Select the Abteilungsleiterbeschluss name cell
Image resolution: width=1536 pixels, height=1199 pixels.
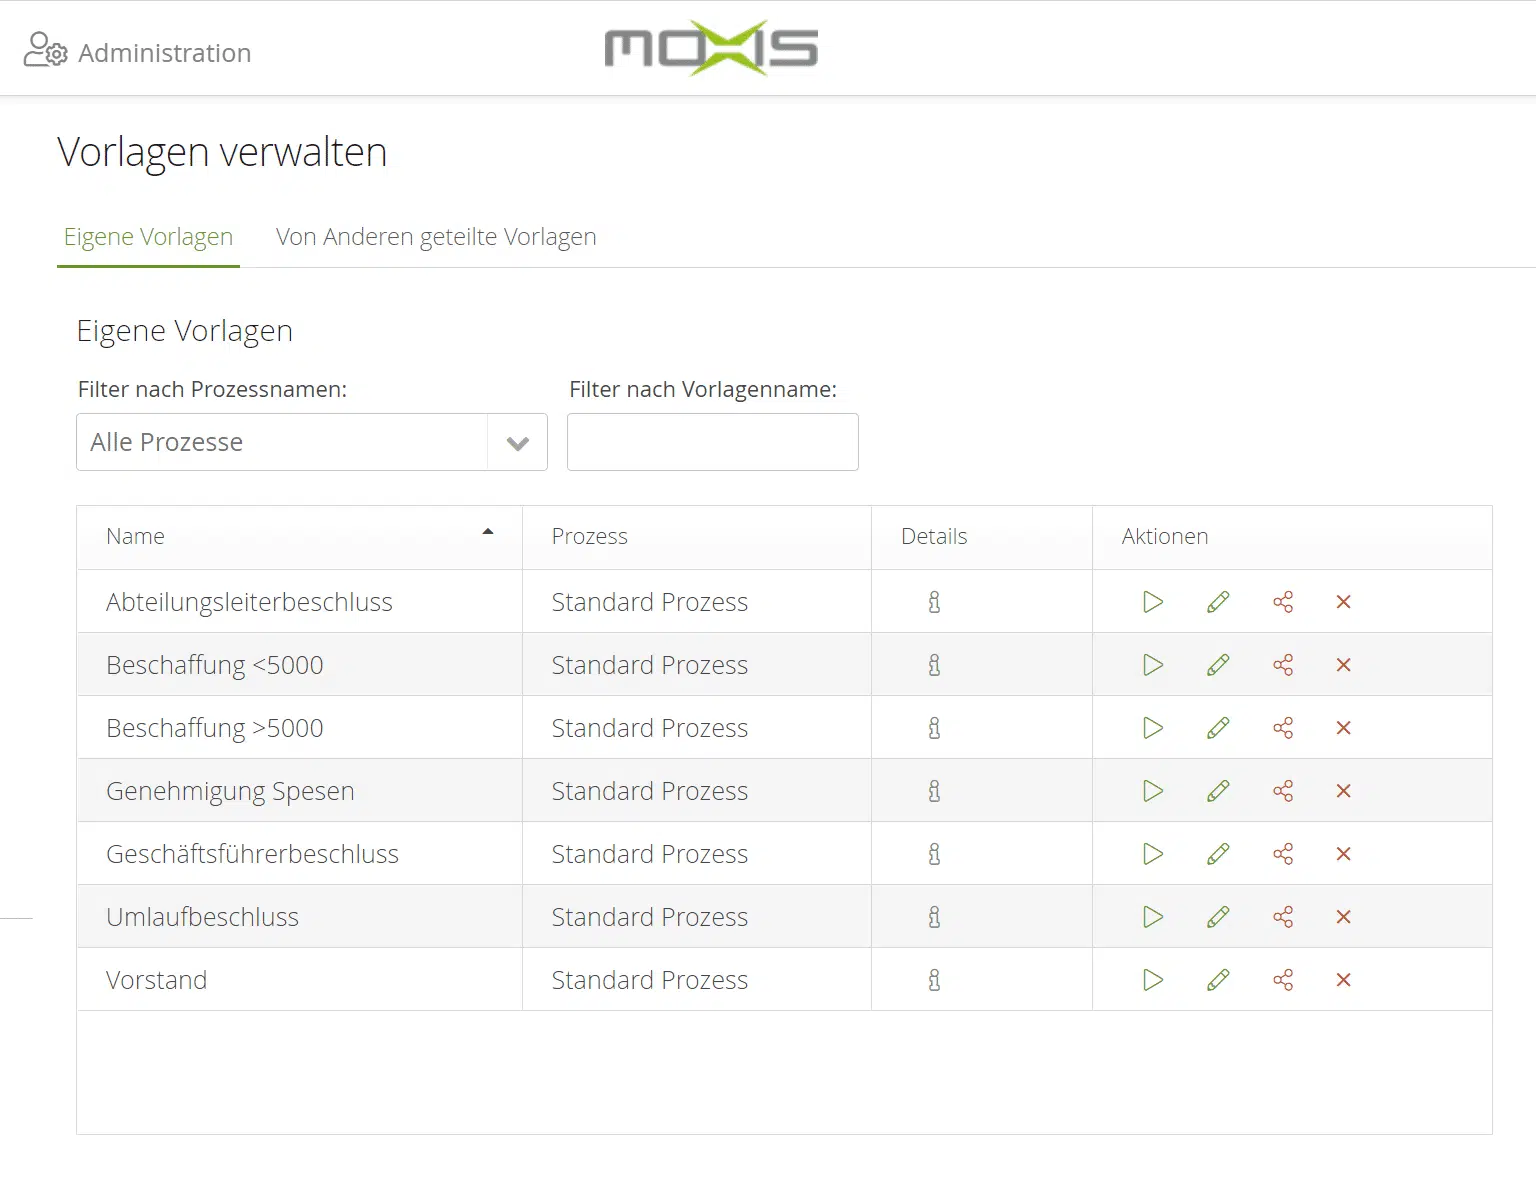pos(300,602)
